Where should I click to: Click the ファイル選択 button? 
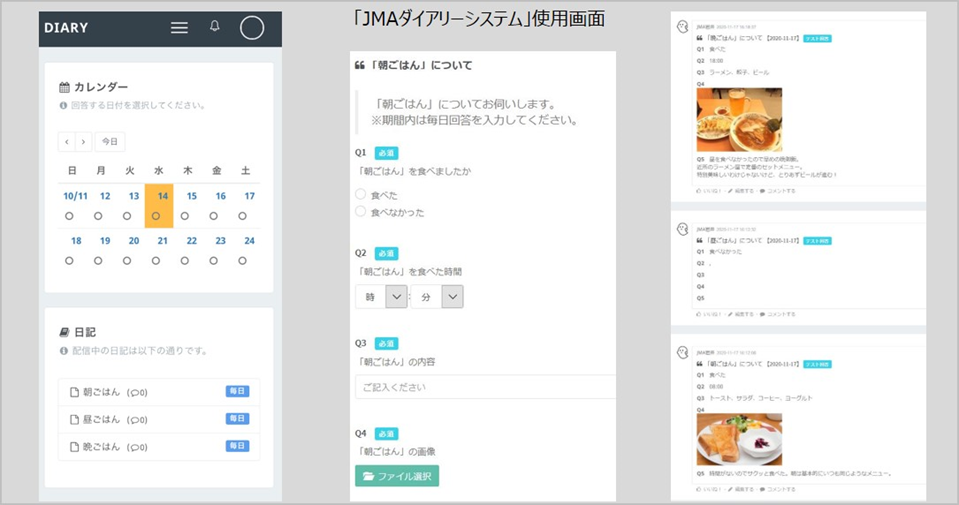coord(397,476)
